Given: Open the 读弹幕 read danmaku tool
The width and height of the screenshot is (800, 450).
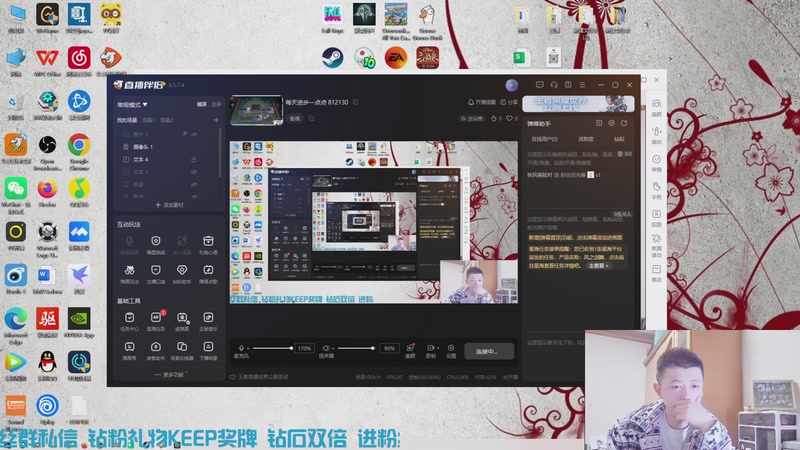Looking at the screenshot, I should click(x=182, y=321).
